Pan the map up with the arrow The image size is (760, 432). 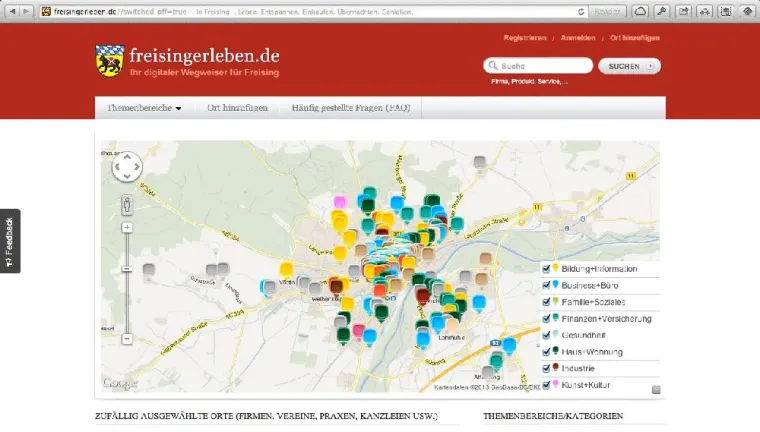pyautogui.click(x=127, y=157)
